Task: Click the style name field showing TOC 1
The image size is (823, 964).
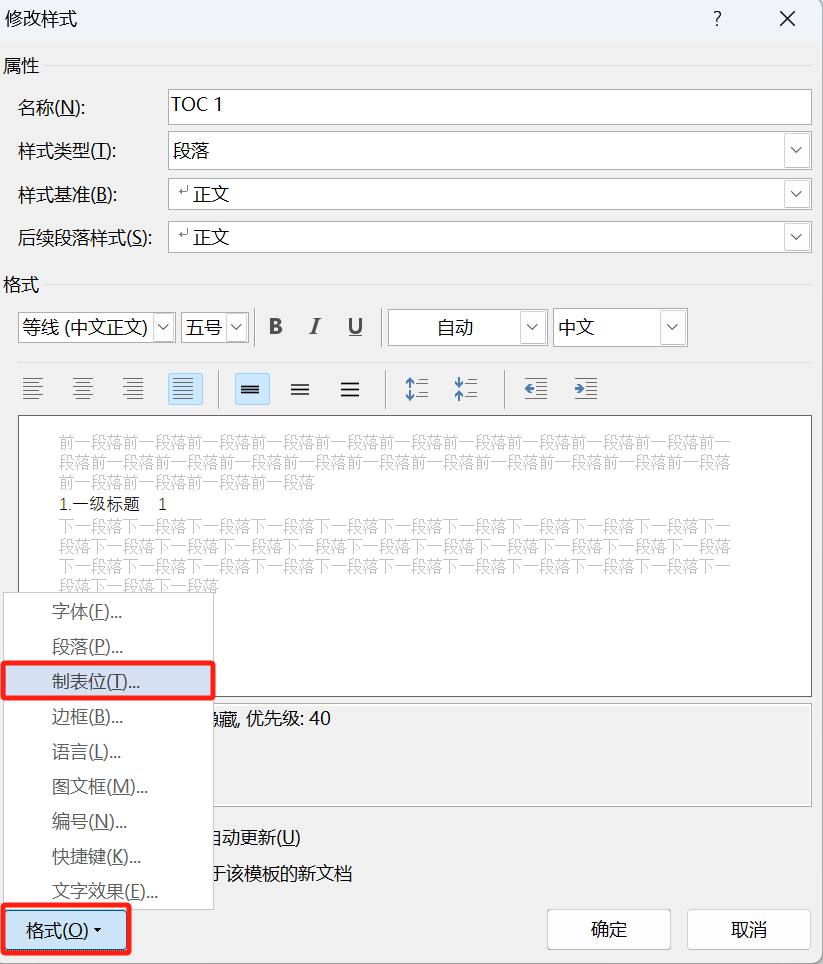Action: click(490, 107)
